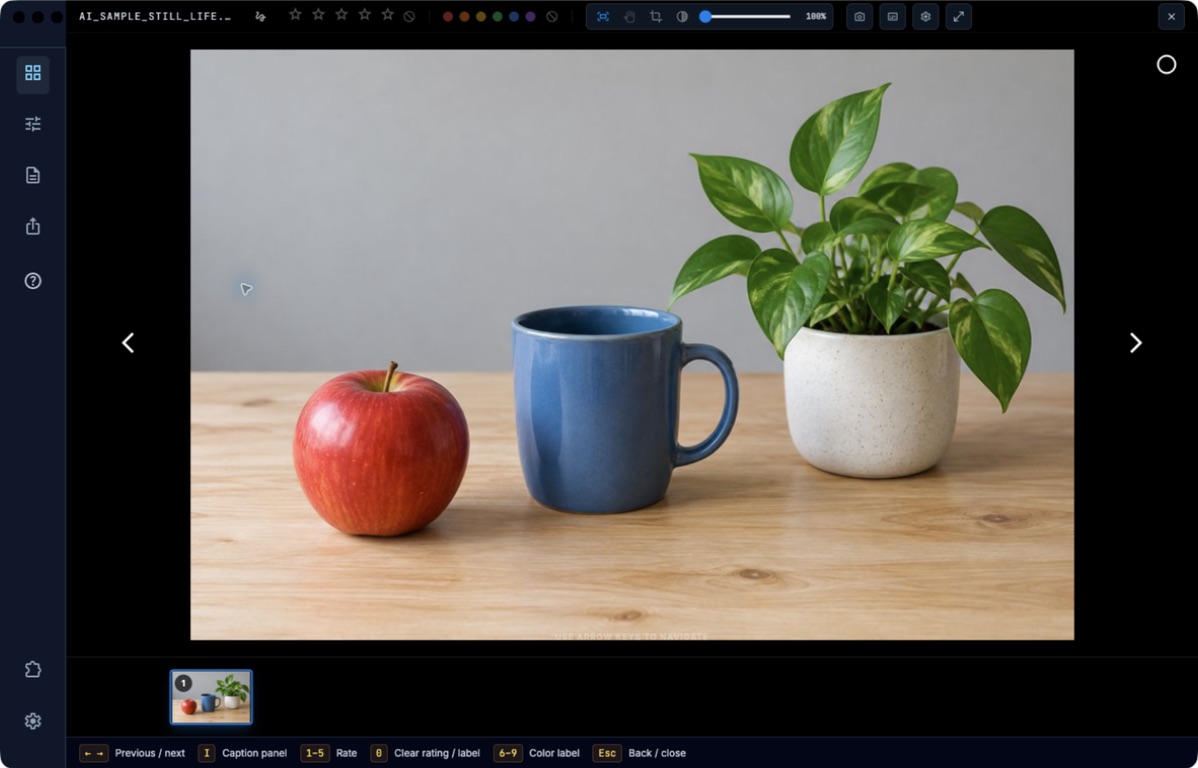The image size is (1198, 768).
Task: Apply the yellow color label
Action: pos(481,16)
